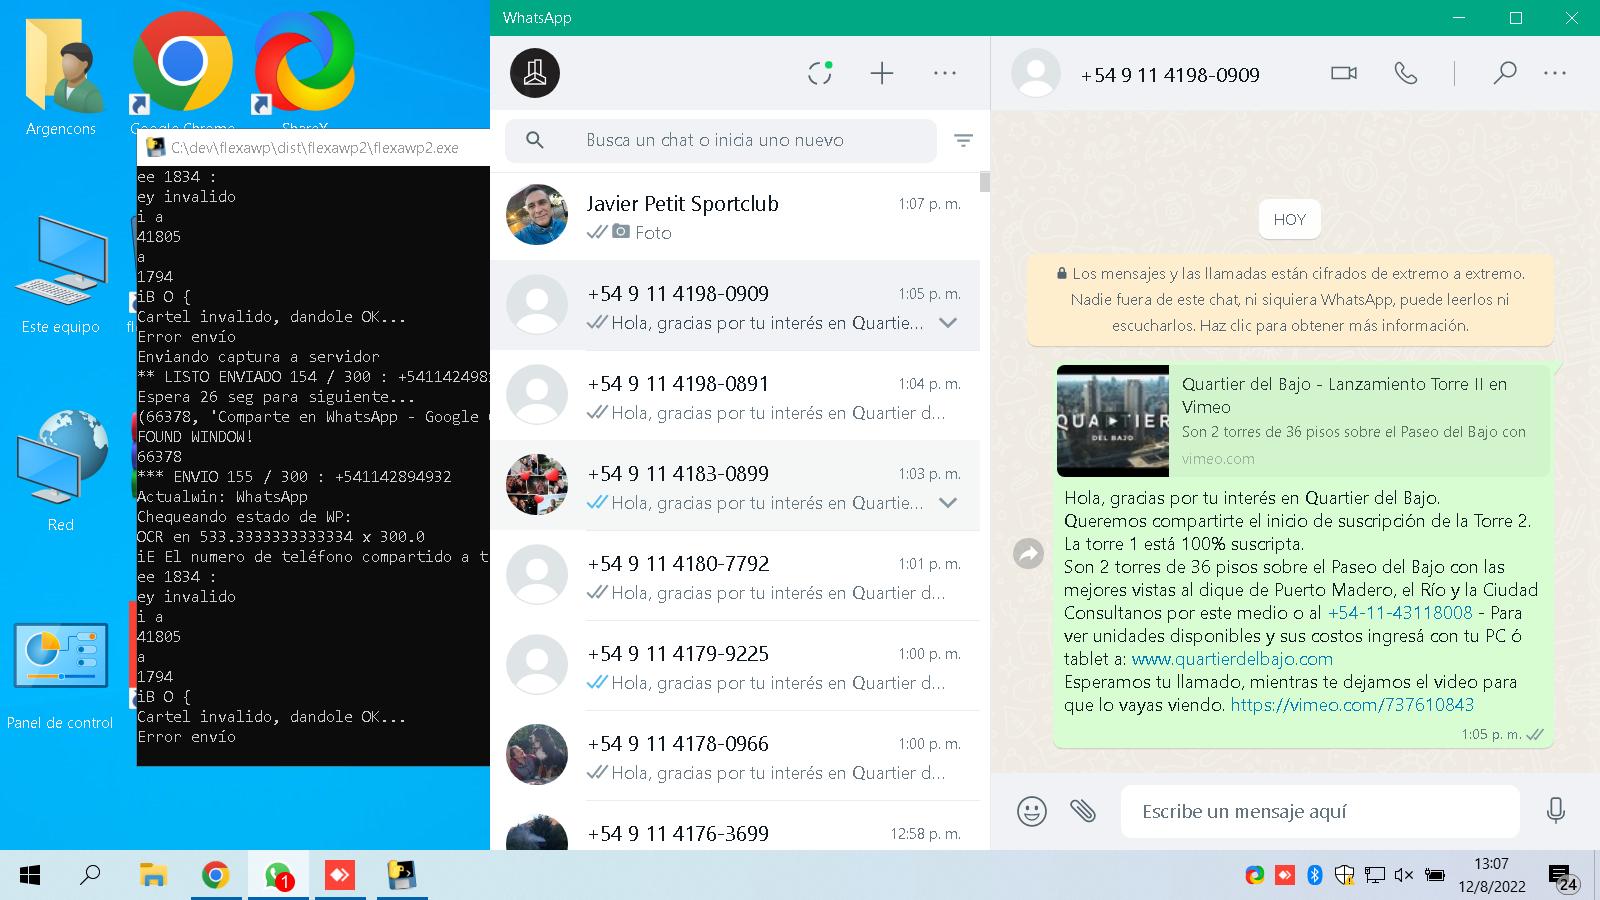Click the end-to-end encryption notice
This screenshot has width=1600, height=900.
point(1290,299)
